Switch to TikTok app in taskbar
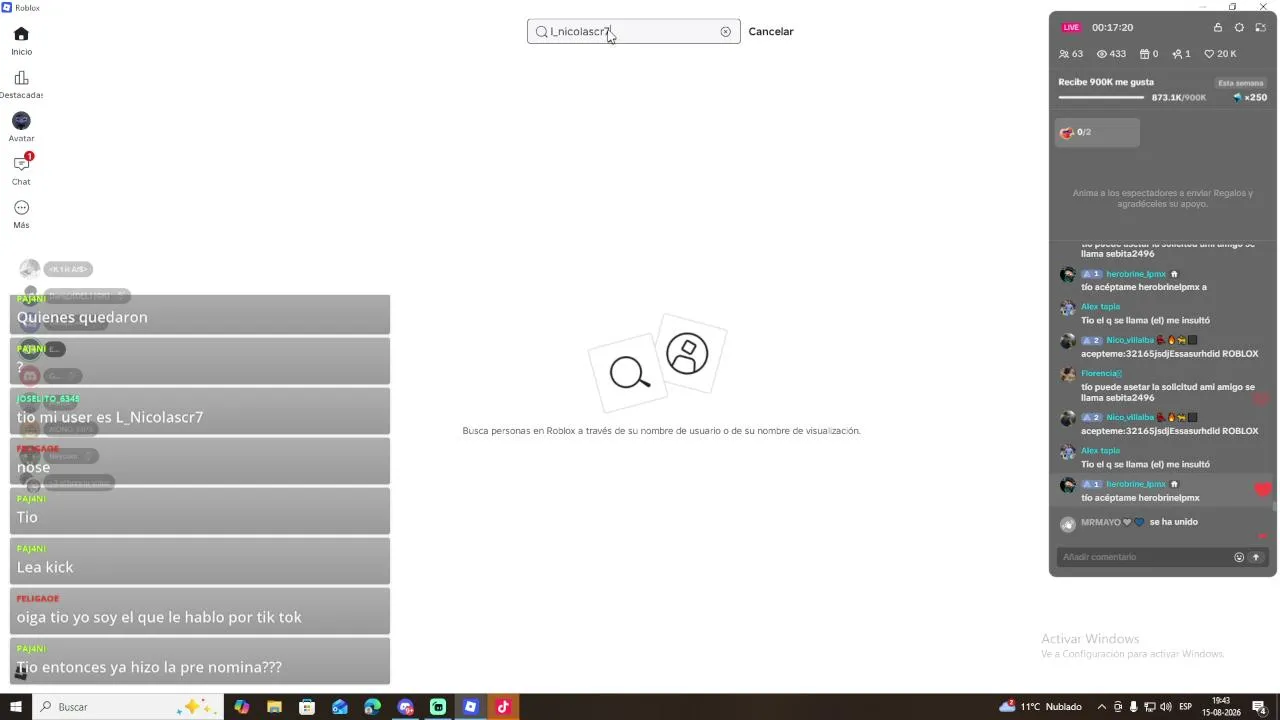 coord(503,707)
